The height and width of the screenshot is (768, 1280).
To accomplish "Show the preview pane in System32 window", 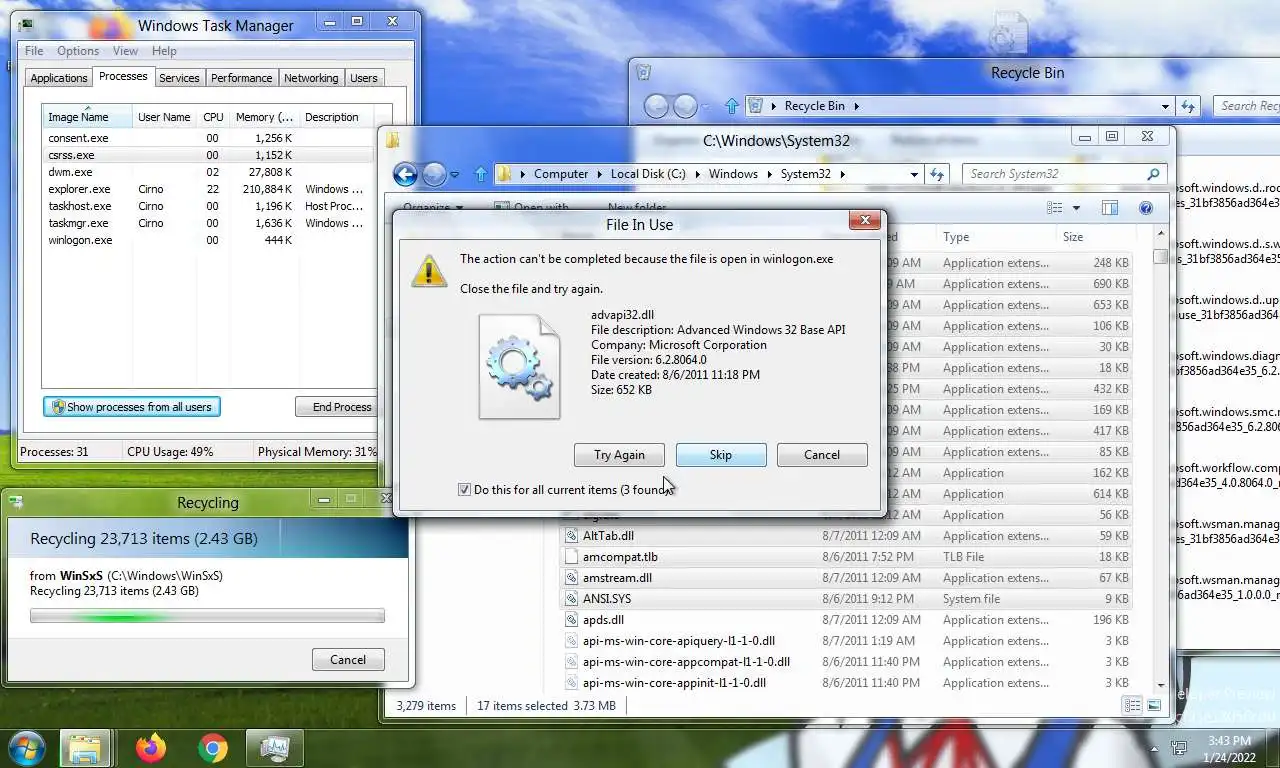I will 1110,208.
